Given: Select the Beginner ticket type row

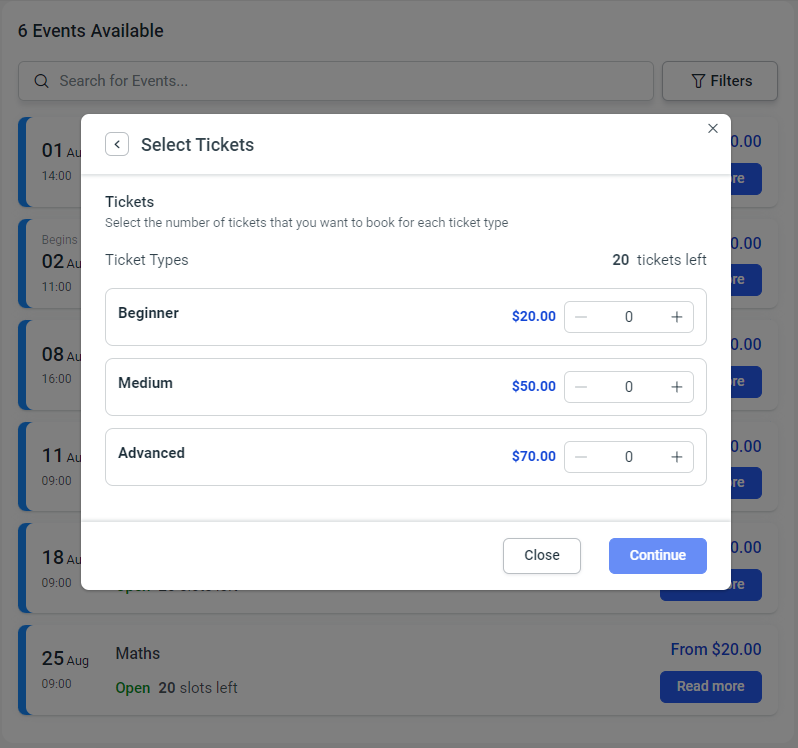Looking at the screenshot, I should pyautogui.click(x=406, y=317).
